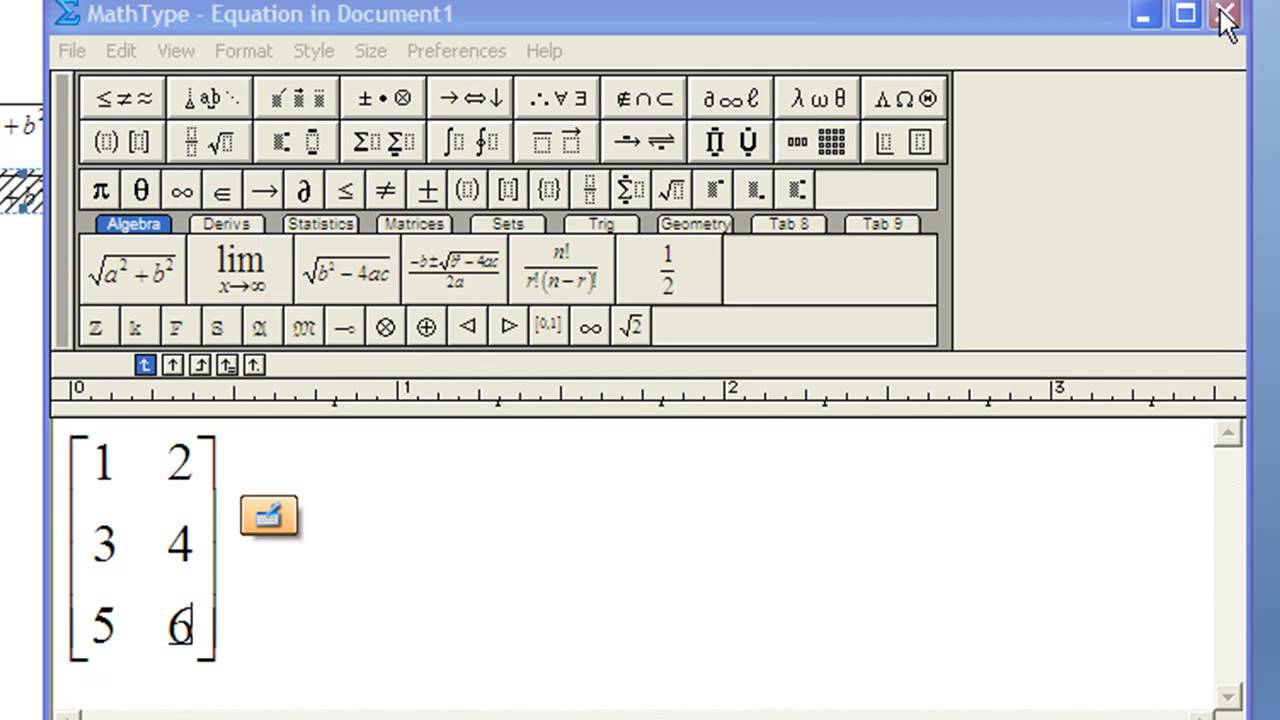This screenshot has width=1280, height=720.
Task: Insert the quadratic formula expression
Action: (454, 270)
